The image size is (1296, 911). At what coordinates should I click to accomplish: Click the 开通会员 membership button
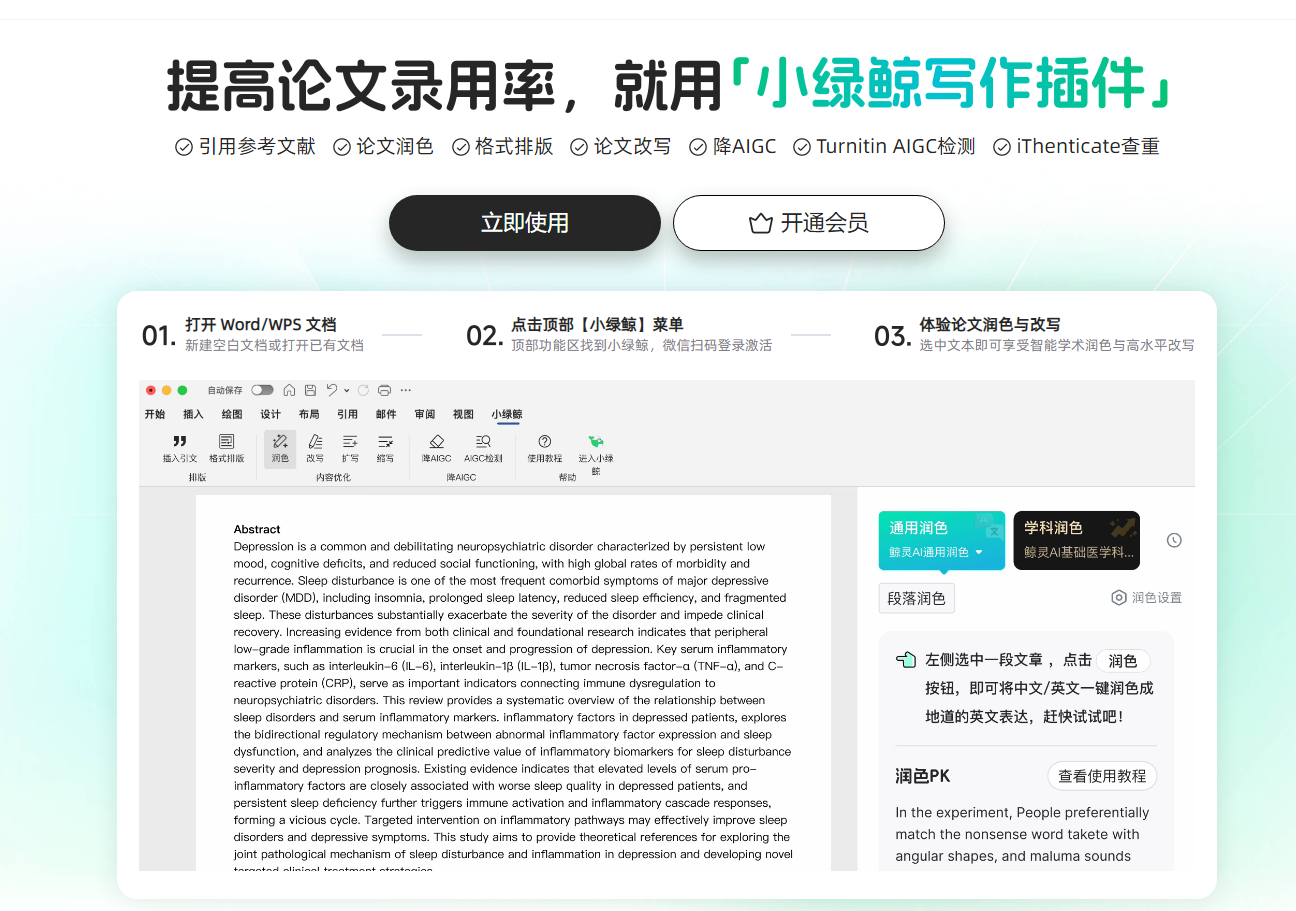click(809, 223)
